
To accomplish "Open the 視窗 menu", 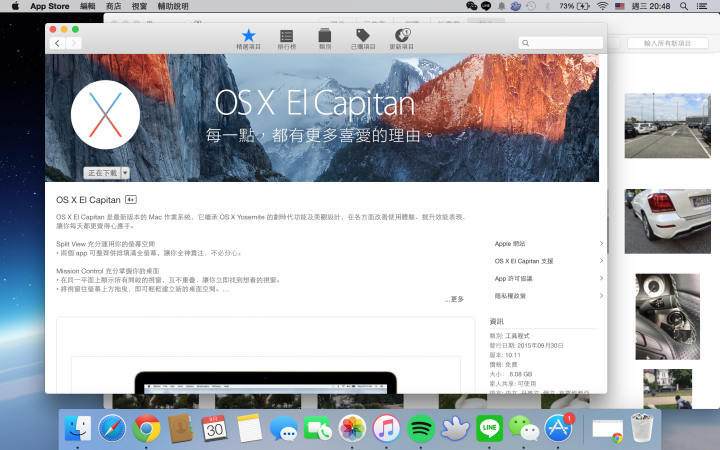I will [x=139, y=6].
